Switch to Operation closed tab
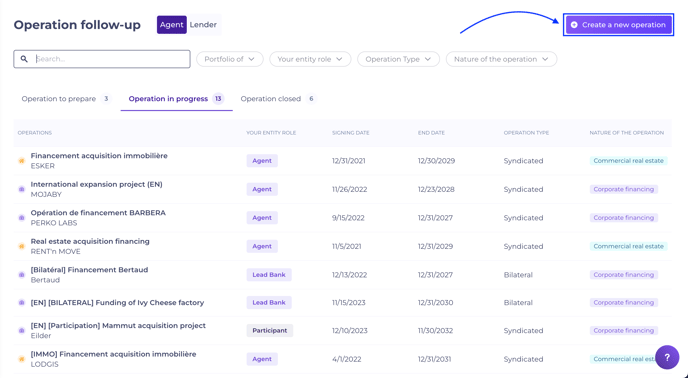This screenshot has width=688, height=378. pyautogui.click(x=278, y=99)
